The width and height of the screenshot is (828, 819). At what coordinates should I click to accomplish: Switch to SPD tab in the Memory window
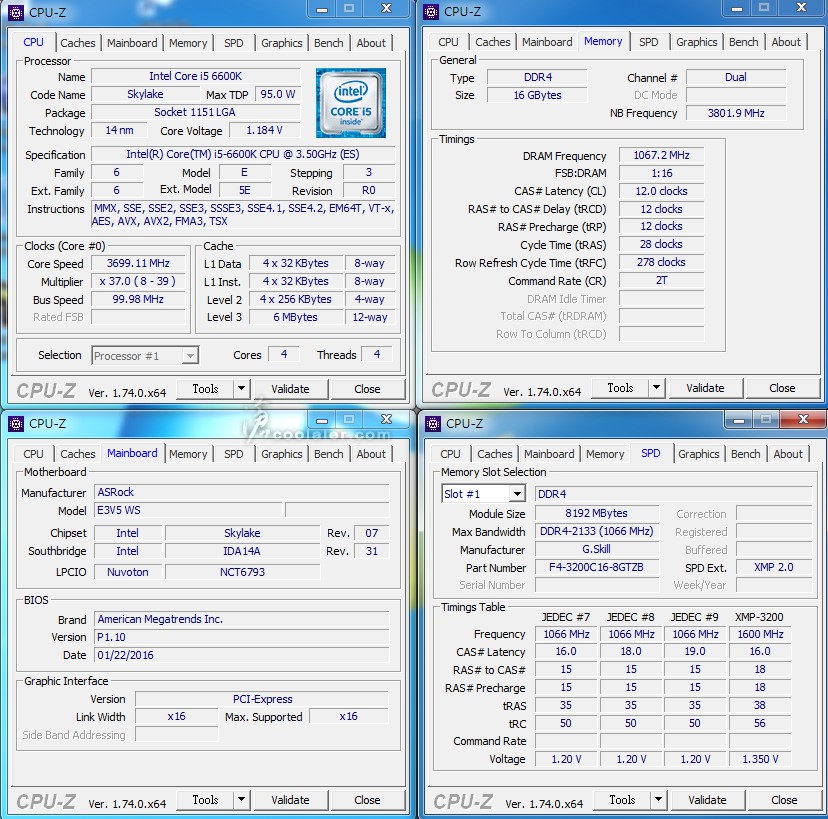pos(648,42)
